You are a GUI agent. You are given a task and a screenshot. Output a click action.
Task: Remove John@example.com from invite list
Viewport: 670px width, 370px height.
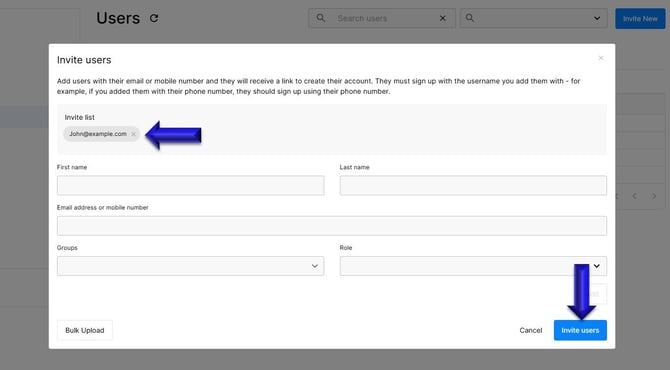tap(133, 134)
